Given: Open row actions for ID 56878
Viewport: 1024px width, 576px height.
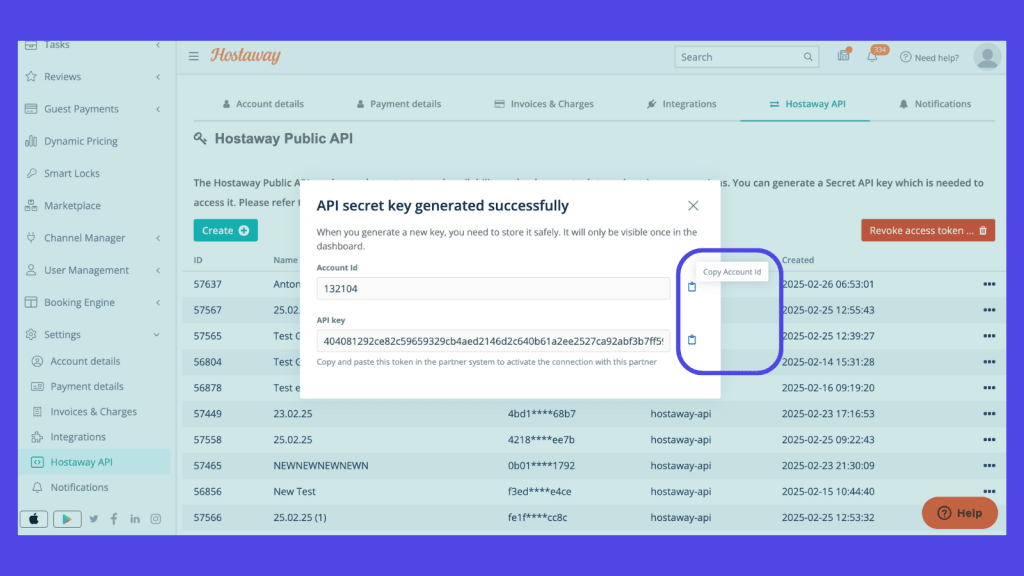Looking at the screenshot, I should coord(989,387).
